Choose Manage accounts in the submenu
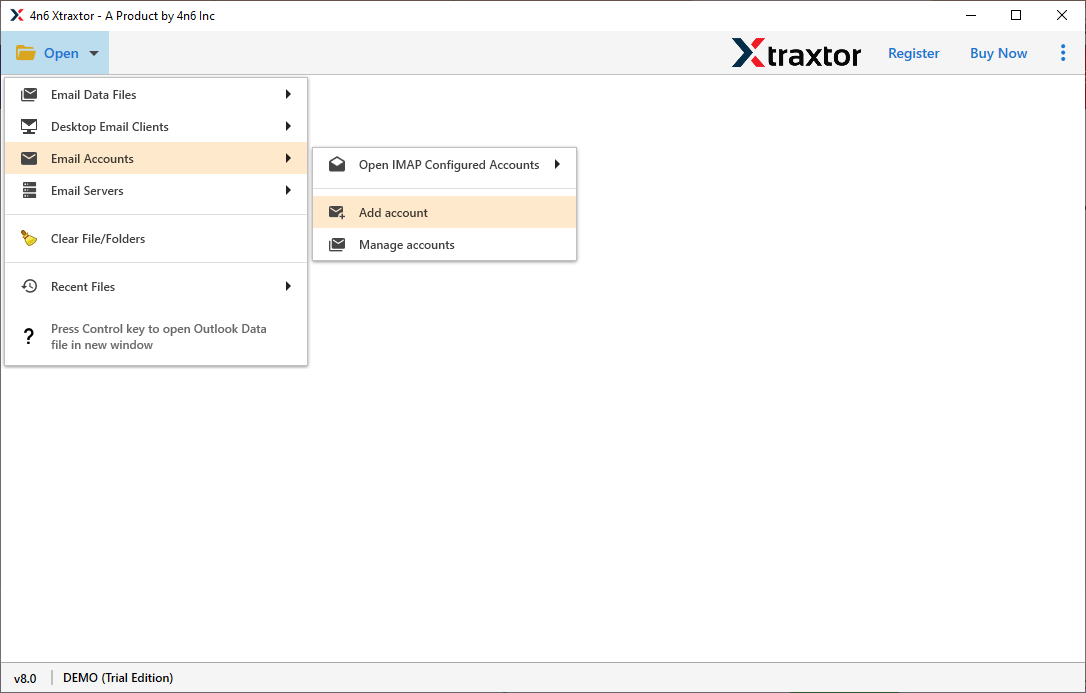 pyautogui.click(x=407, y=244)
